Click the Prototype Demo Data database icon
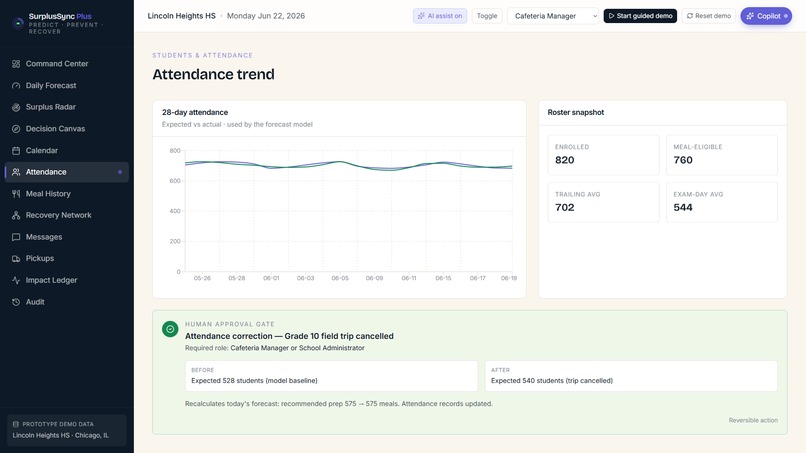Image resolution: width=806 pixels, height=453 pixels. pyautogui.click(x=15, y=424)
